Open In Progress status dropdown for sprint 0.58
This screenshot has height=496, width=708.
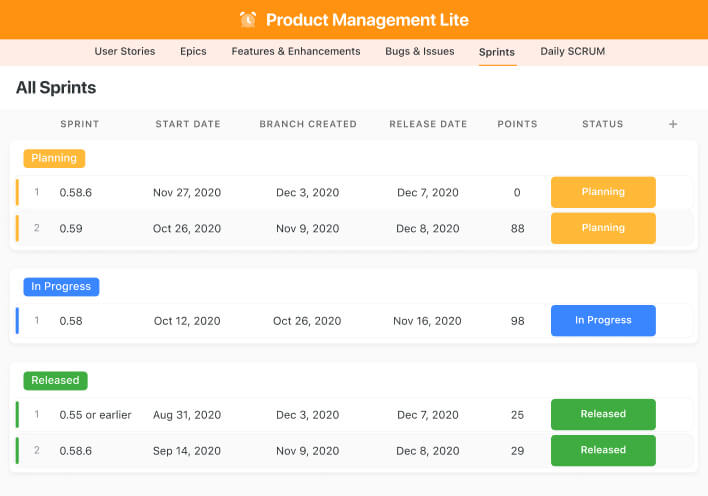point(603,321)
